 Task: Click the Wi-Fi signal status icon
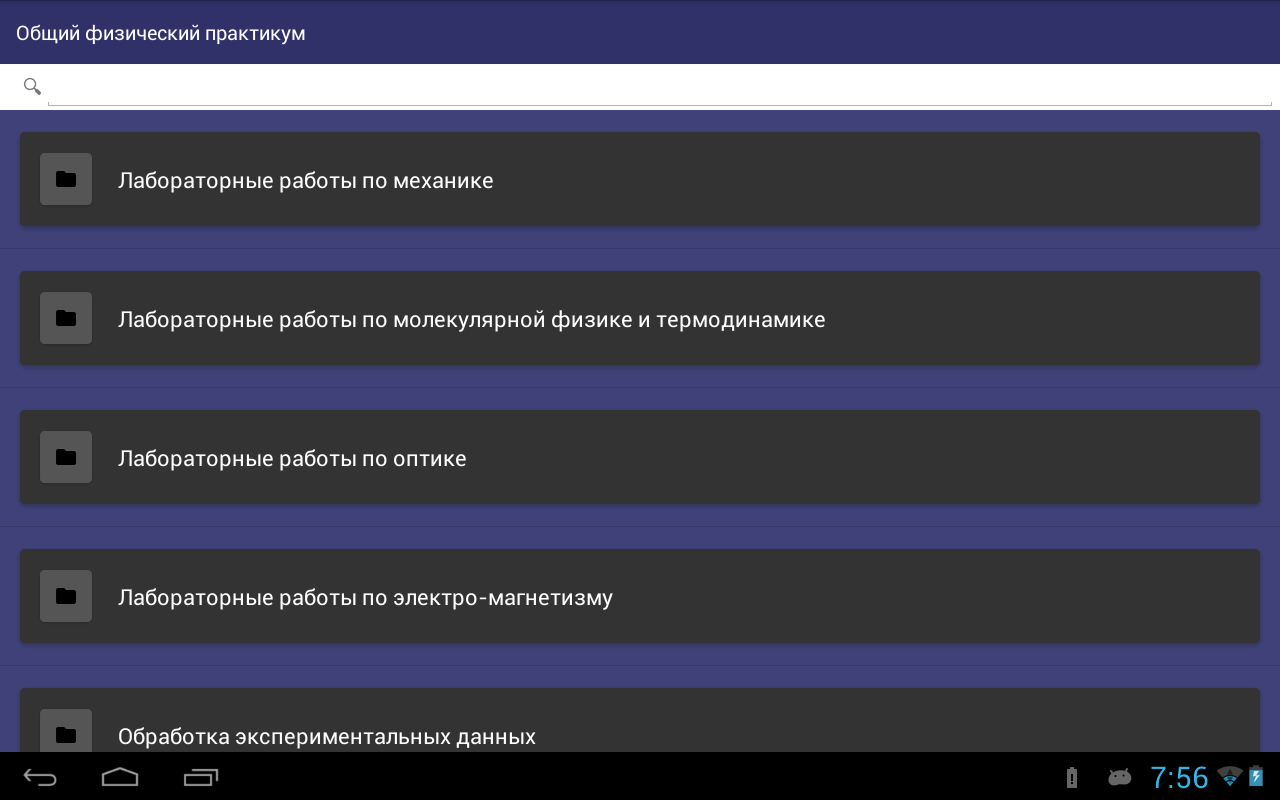pyautogui.click(x=1229, y=776)
